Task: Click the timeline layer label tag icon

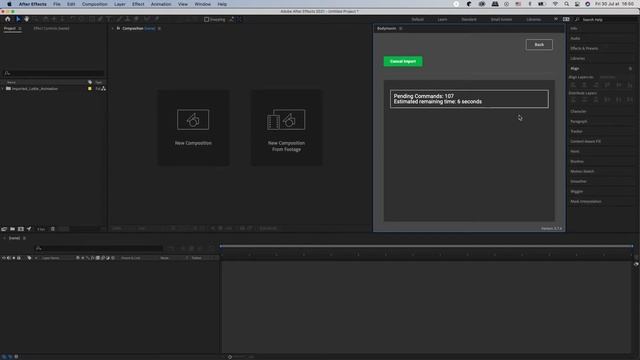Action: (29, 258)
